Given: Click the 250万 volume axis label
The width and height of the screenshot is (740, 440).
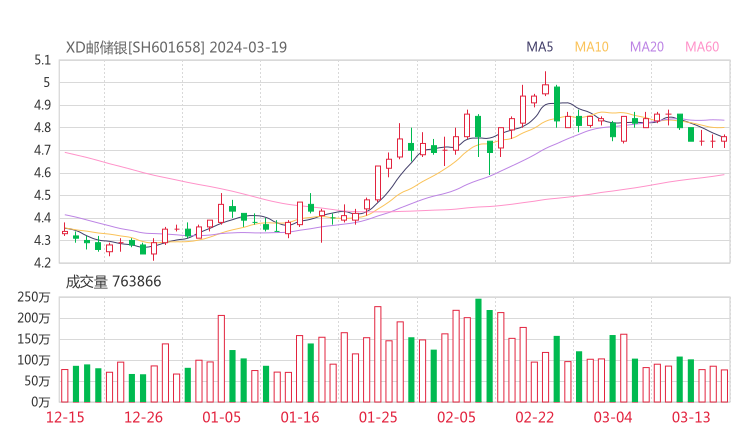Looking at the screenshot, I should click(x=34, y=297).
